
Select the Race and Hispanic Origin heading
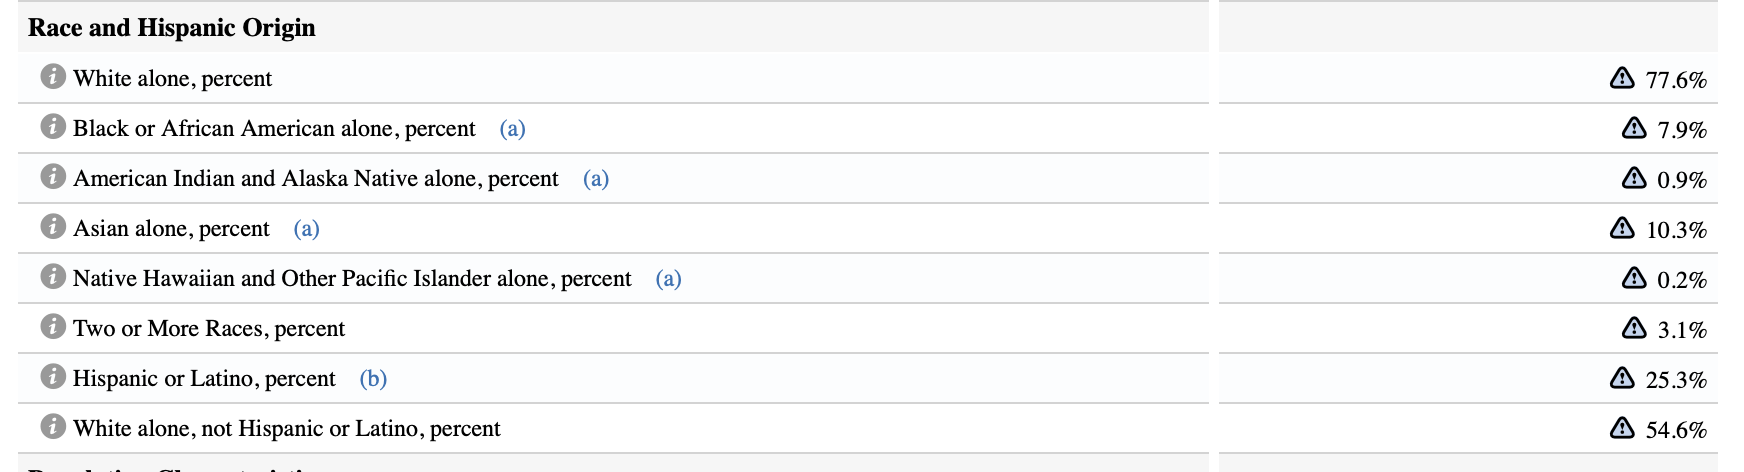pos(172,28)
